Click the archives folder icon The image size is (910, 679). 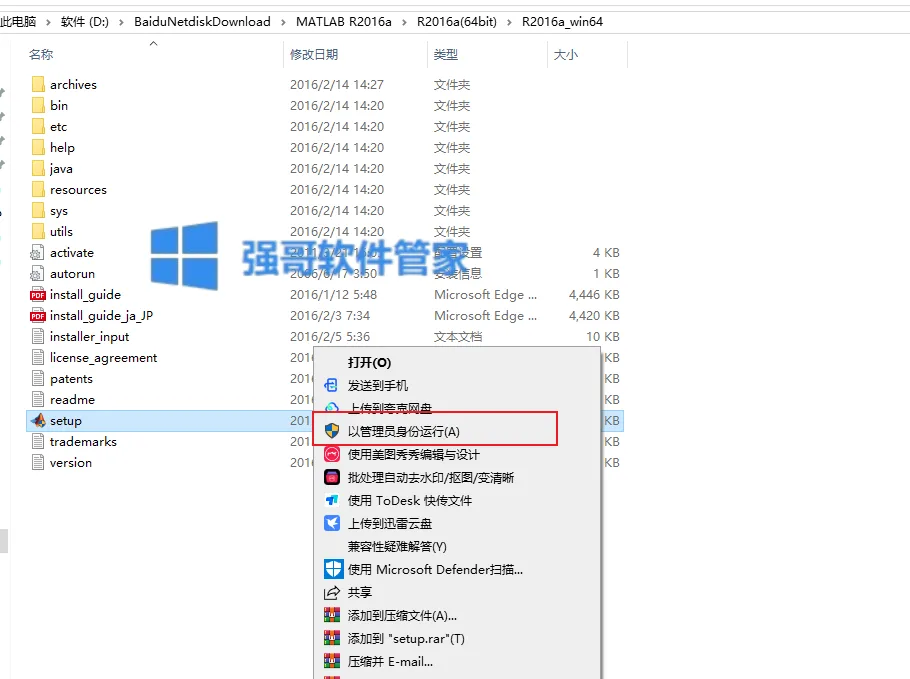point(38,85)
